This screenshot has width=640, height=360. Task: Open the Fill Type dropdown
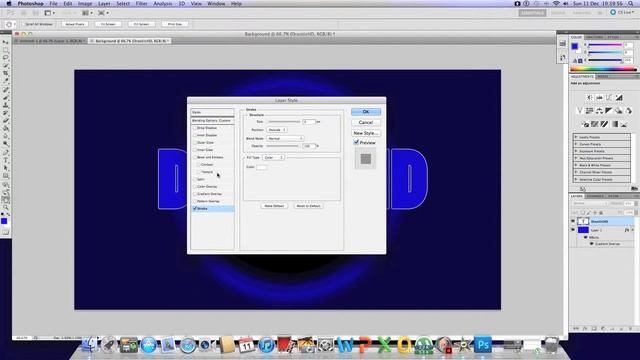click(x=273, y=158)
